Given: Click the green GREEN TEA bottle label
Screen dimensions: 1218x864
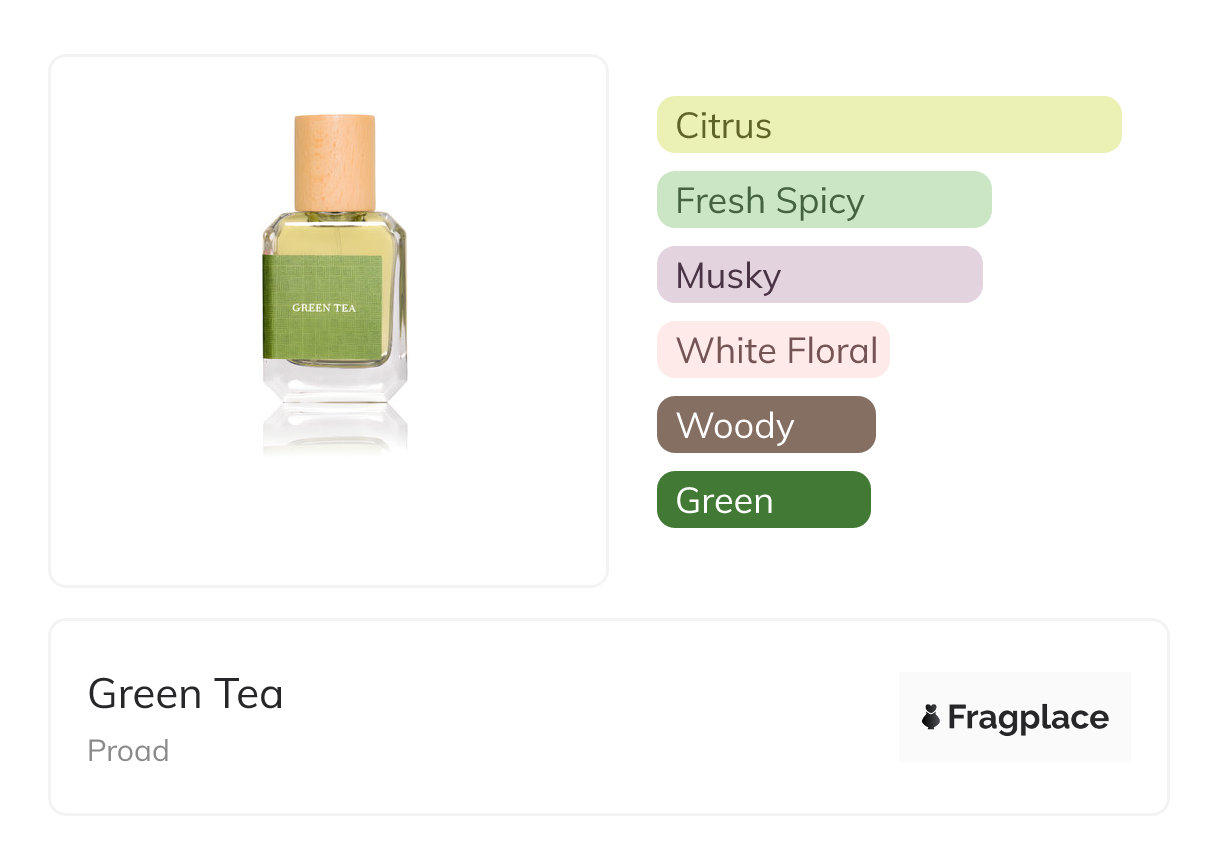Looking at the screenshot, I should pos(323,307).
